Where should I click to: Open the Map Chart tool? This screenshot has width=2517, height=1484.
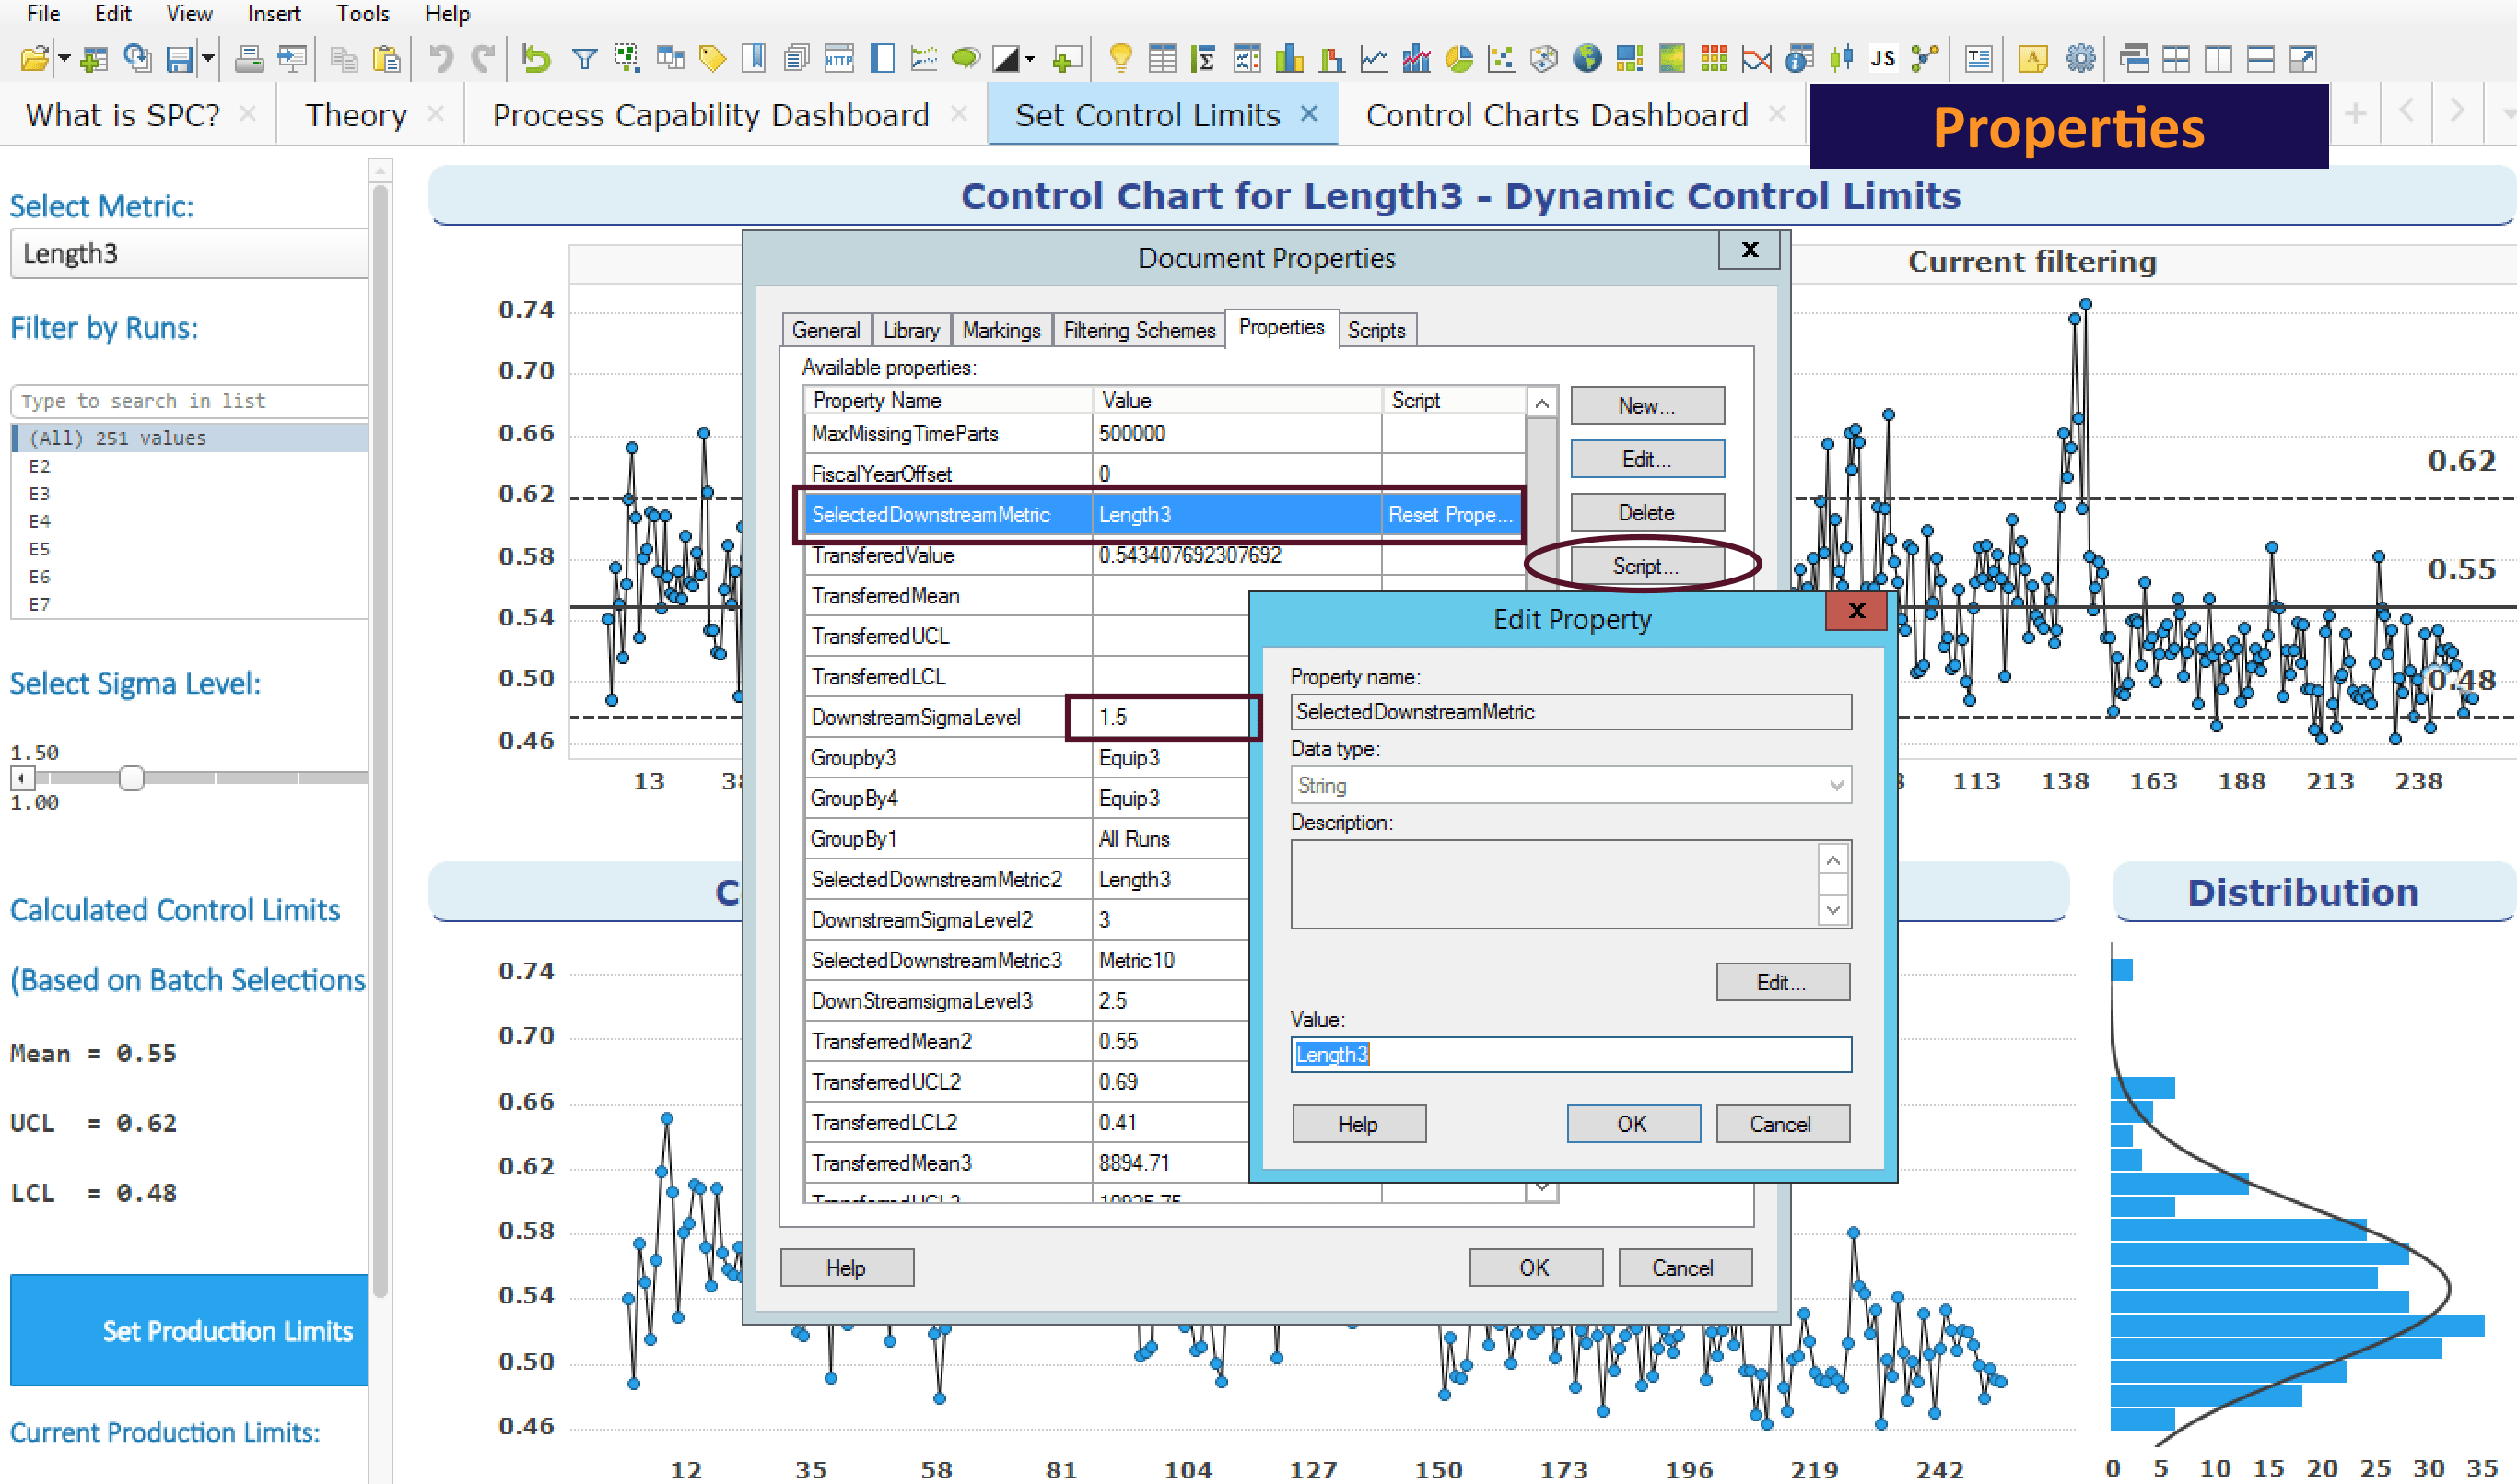tap(1588, 58)
